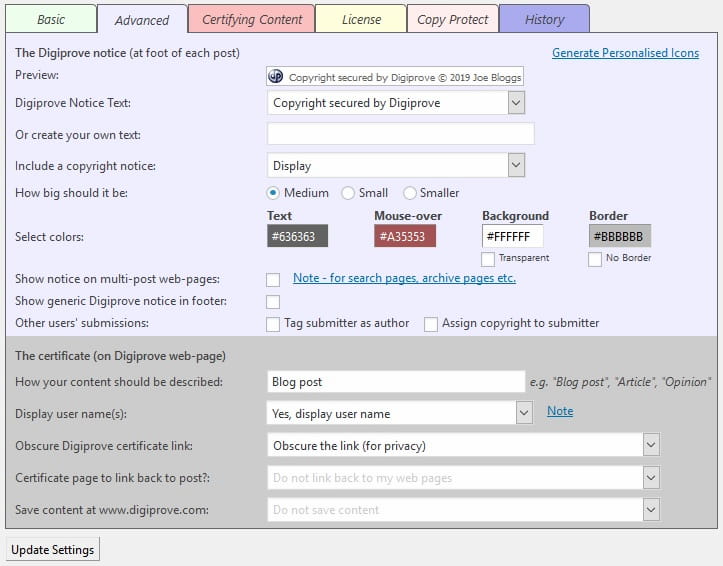Image resolution: width=723 pixels, height=566 pixels.
Task: Expand Include a copyright notice dropdown
Action: (396, 165)
